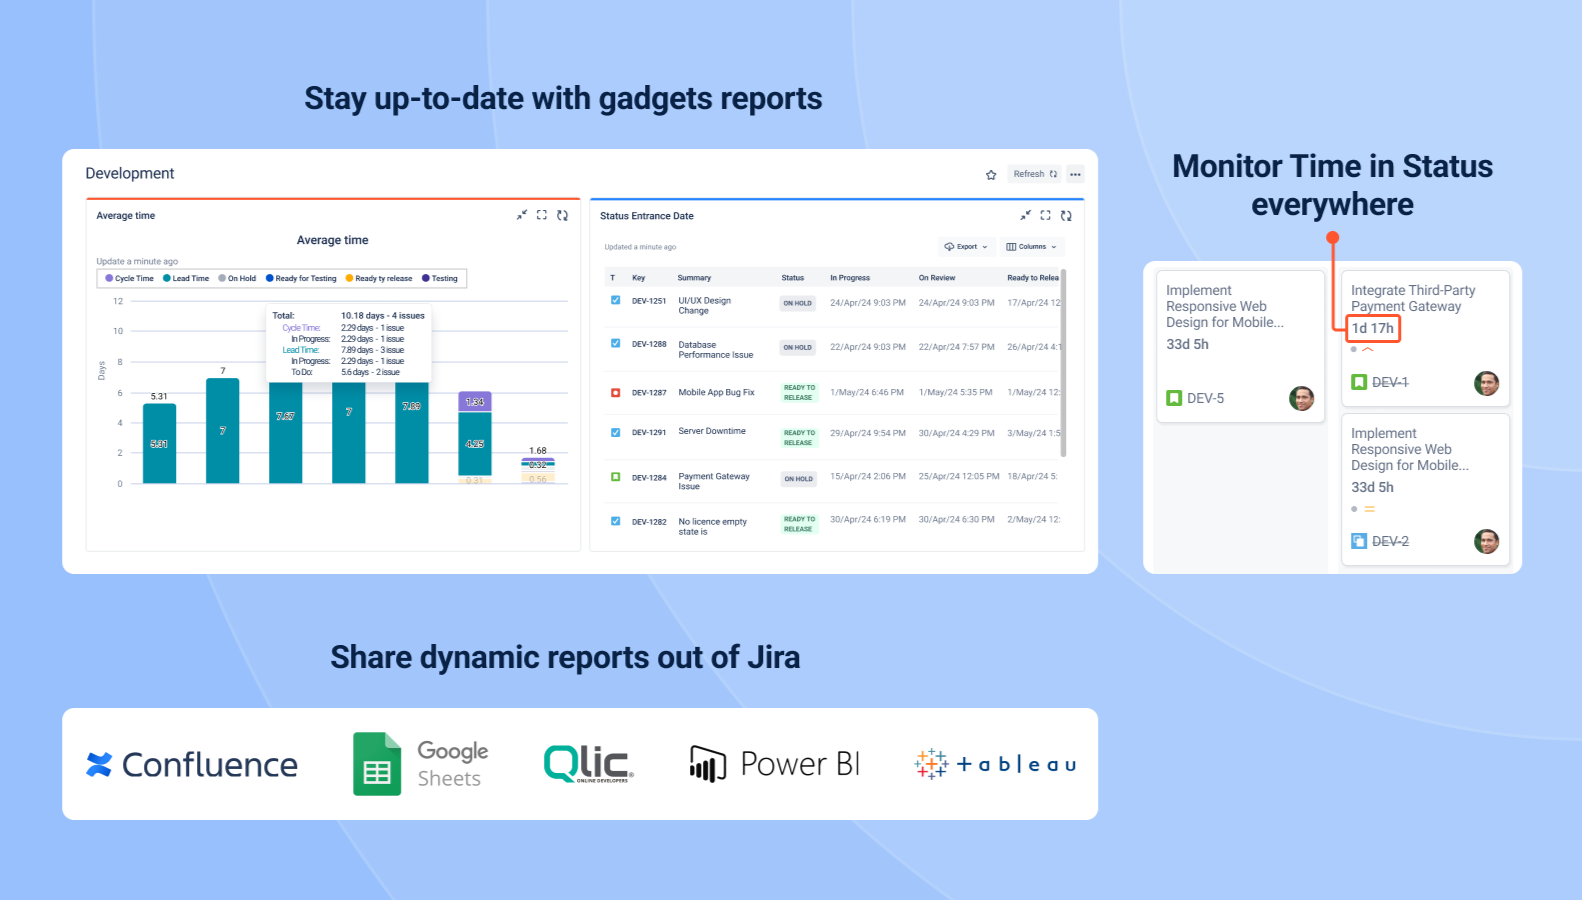Click the Refresh button on Development dashboard
Image resolution: width=1582 pixels, height=900 pixels.
tap(1034, 174)
